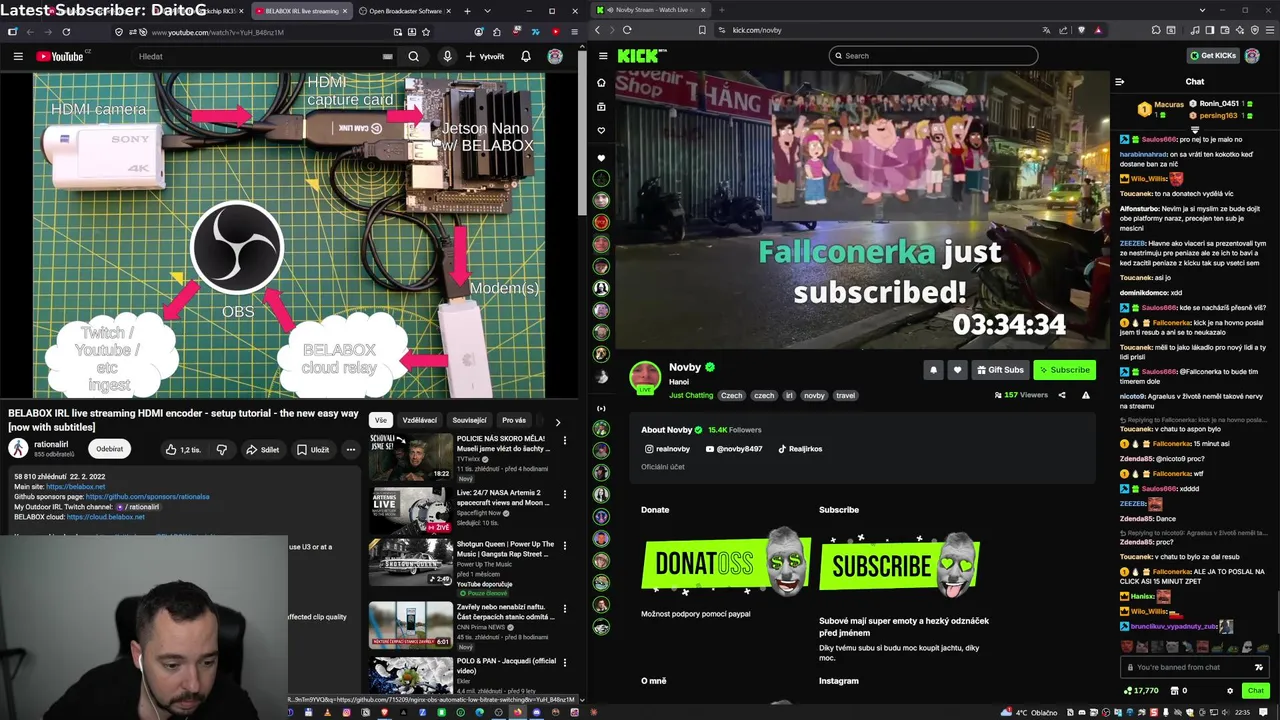Open Realjirkos TikTok link
Screen dimensions: 1280x720
[799, 449]
